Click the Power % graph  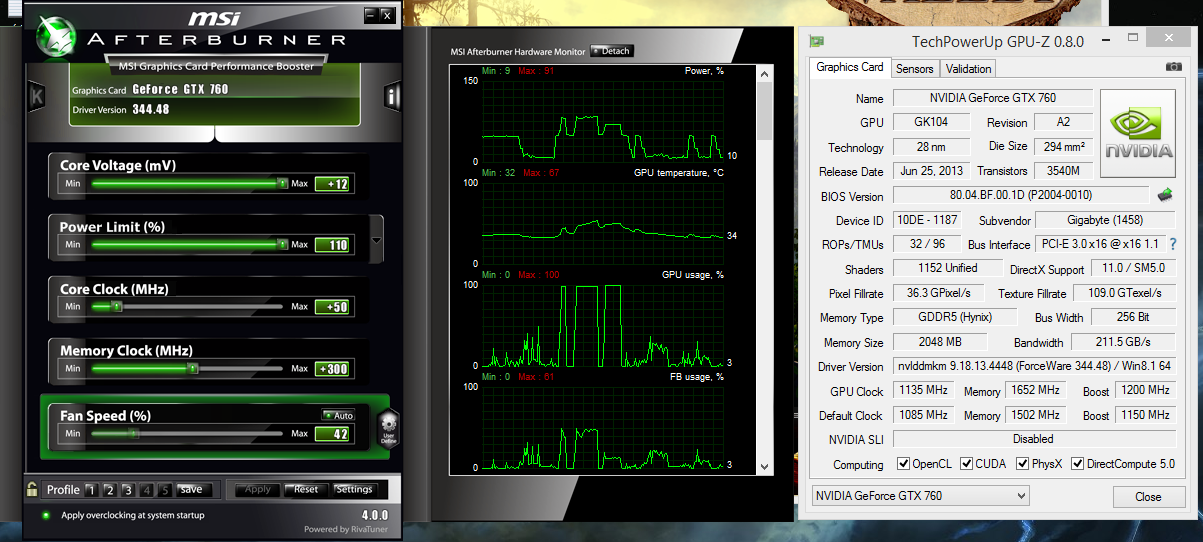pos(602,120)
